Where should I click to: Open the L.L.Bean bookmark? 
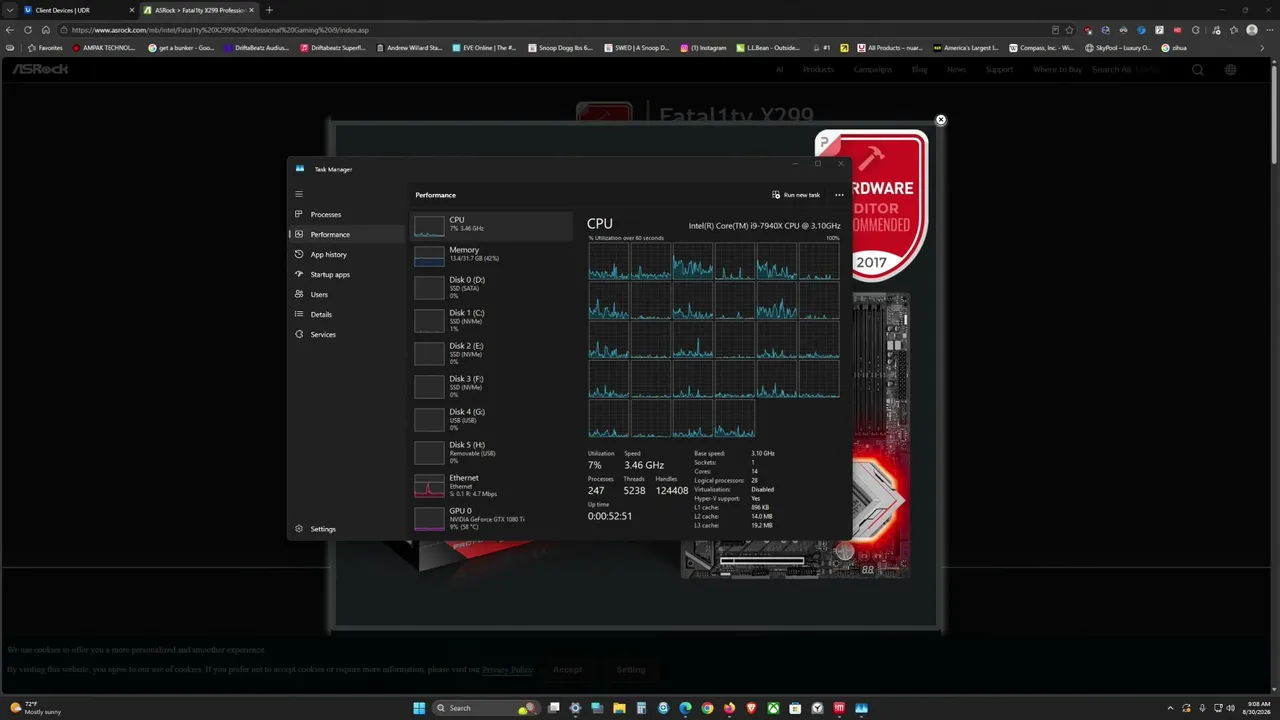pyautogui.click(x=768, y=48)
